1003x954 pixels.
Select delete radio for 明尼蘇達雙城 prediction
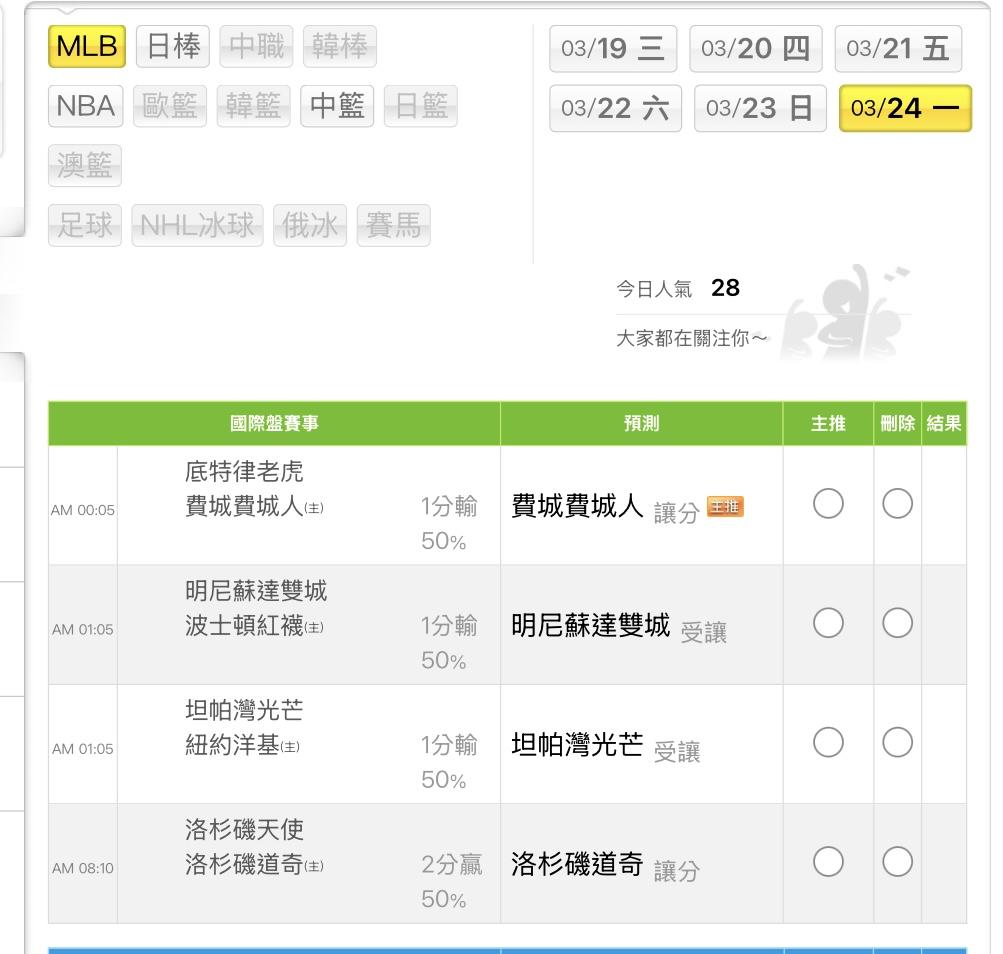[897, 623]
